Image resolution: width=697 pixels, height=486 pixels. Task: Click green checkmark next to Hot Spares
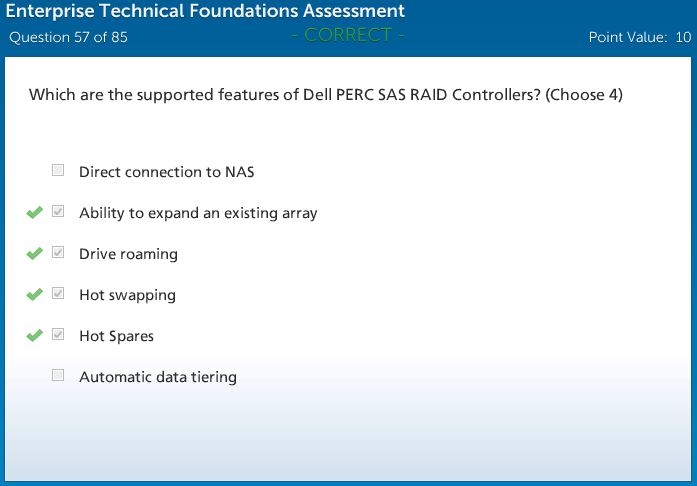[35, 336]
